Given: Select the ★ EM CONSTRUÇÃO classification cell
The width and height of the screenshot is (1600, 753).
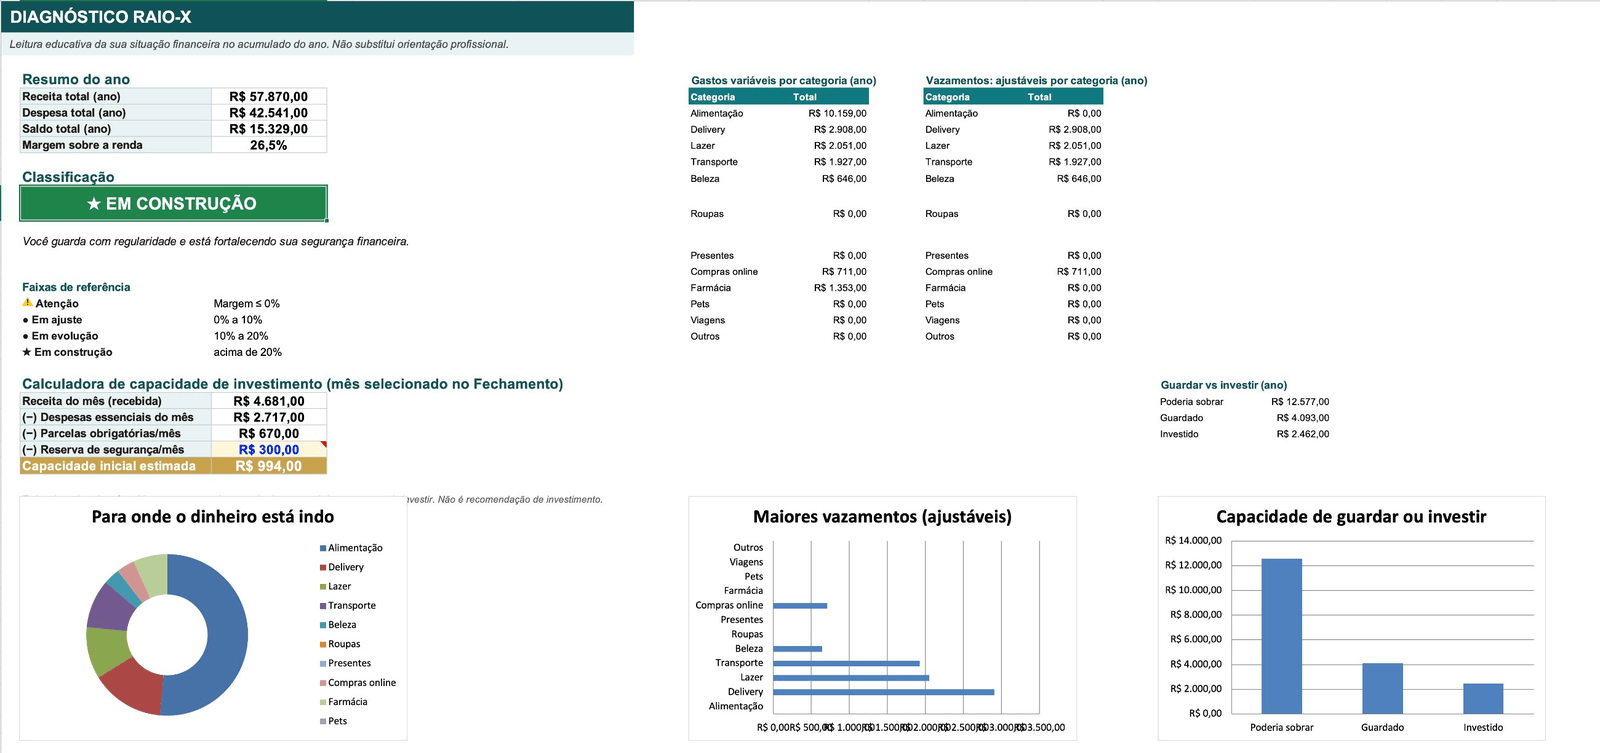Looking at the screenshot, I should tap(173, 203).
